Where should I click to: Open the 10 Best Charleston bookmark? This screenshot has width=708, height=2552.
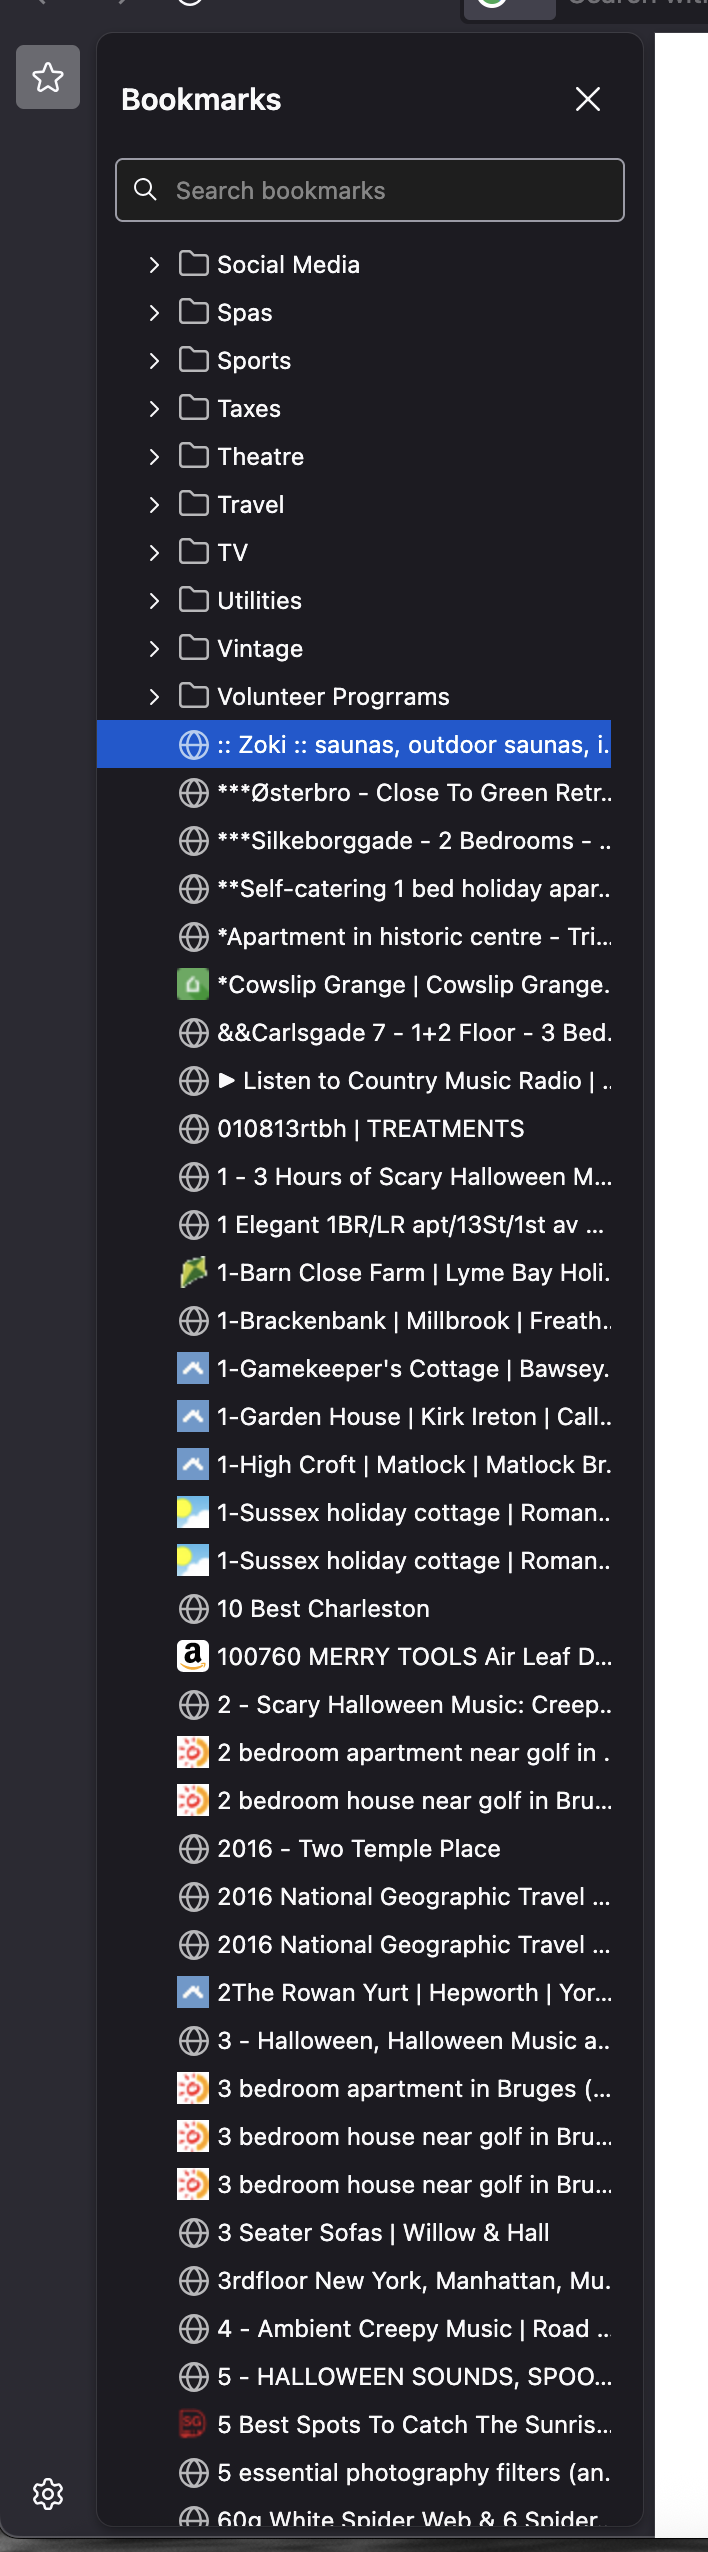coord(323,1609)
